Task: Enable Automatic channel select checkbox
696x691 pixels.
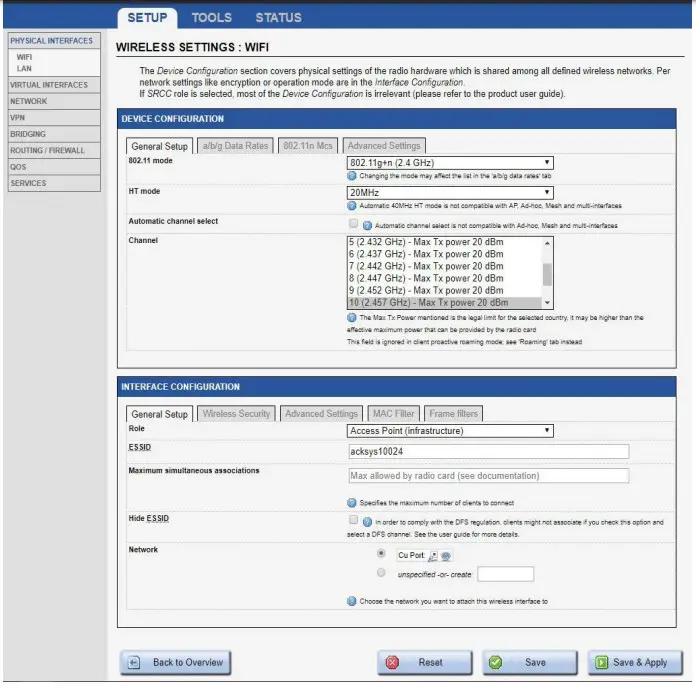Action: (353, 223)
